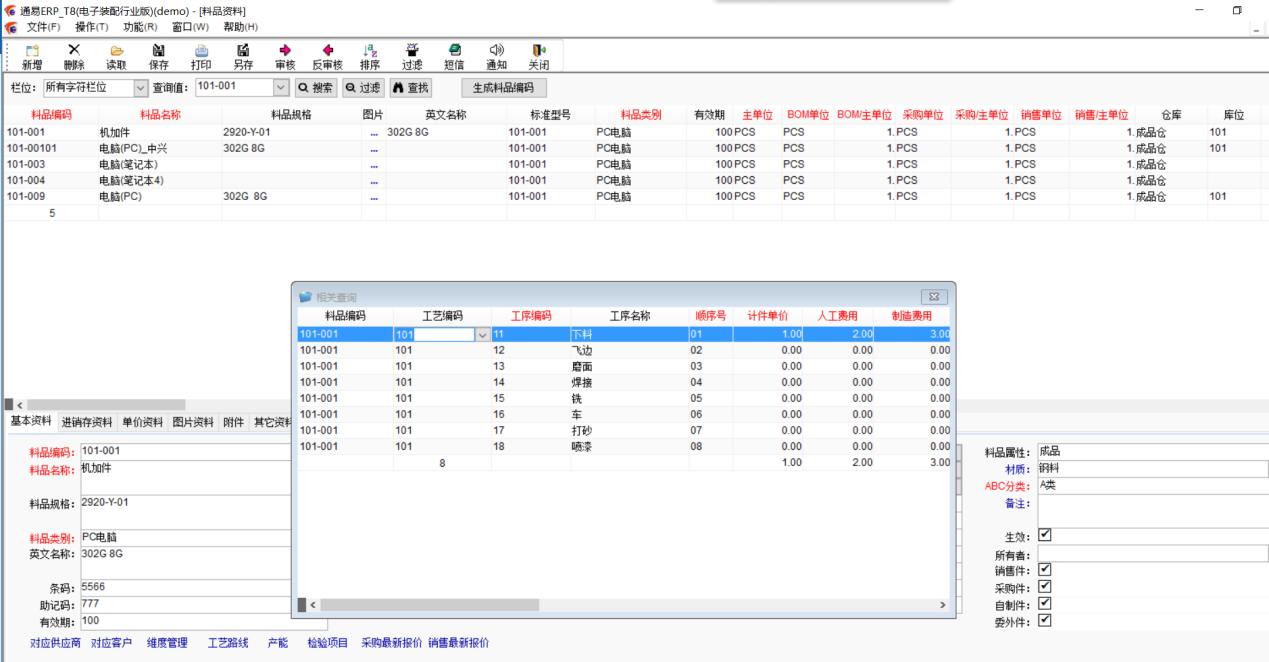
Task: Open the 操作(T) menu
Action: 93,26
